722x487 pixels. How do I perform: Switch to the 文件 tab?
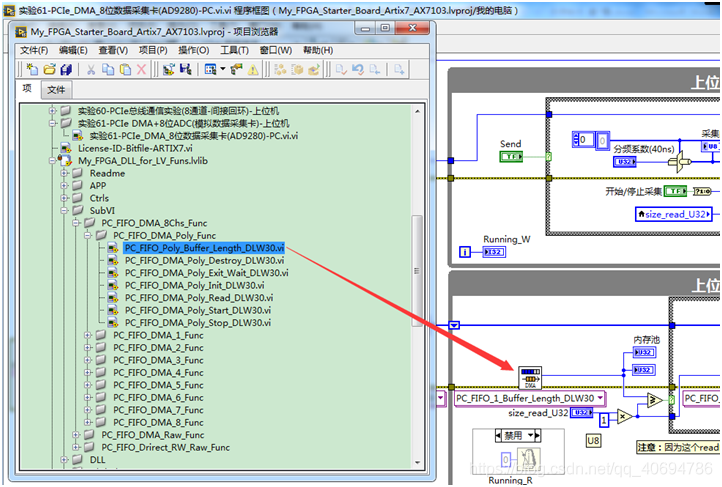click(56, 90)
